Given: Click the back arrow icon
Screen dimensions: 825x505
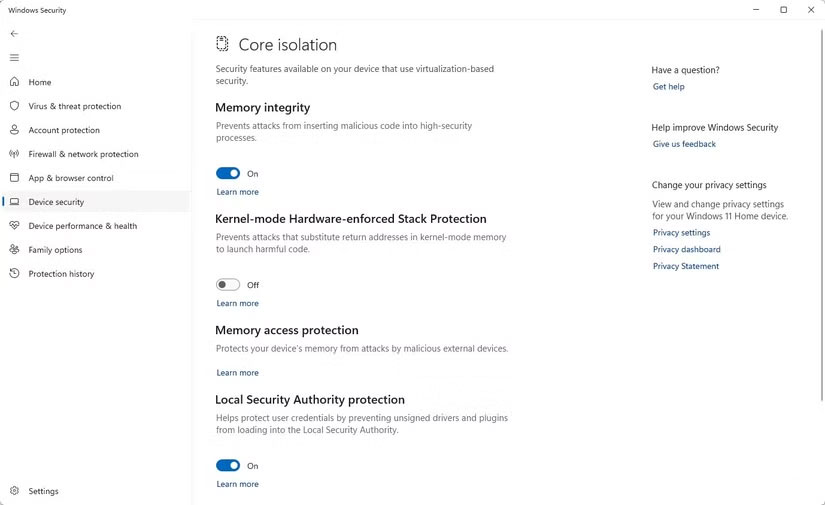Looking at the screenshot, I should 14,34.
